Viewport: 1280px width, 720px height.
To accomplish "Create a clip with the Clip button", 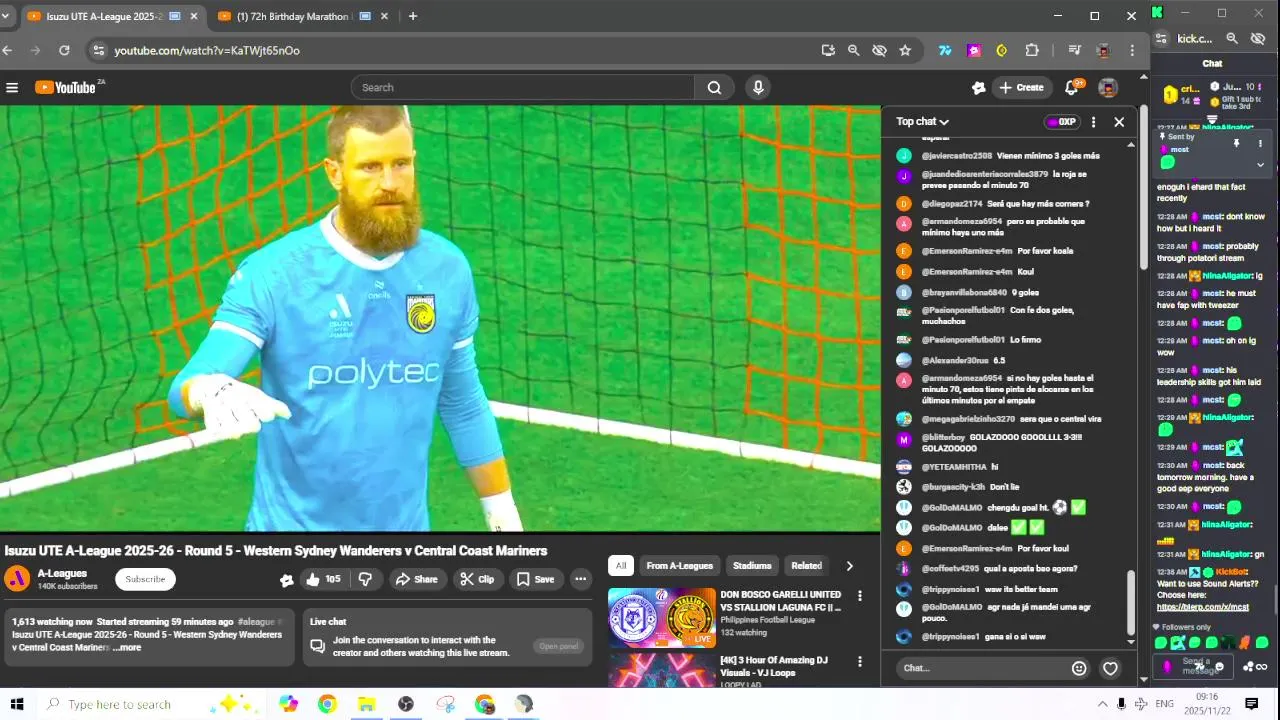I will (x=477, y=579).
